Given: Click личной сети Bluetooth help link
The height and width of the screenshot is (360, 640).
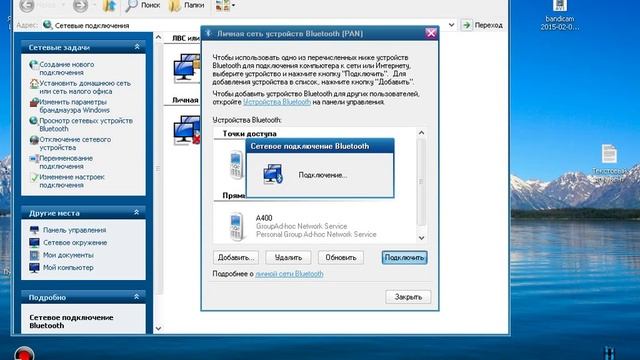Looking at the screenshot, I should (x=289, y=274).
